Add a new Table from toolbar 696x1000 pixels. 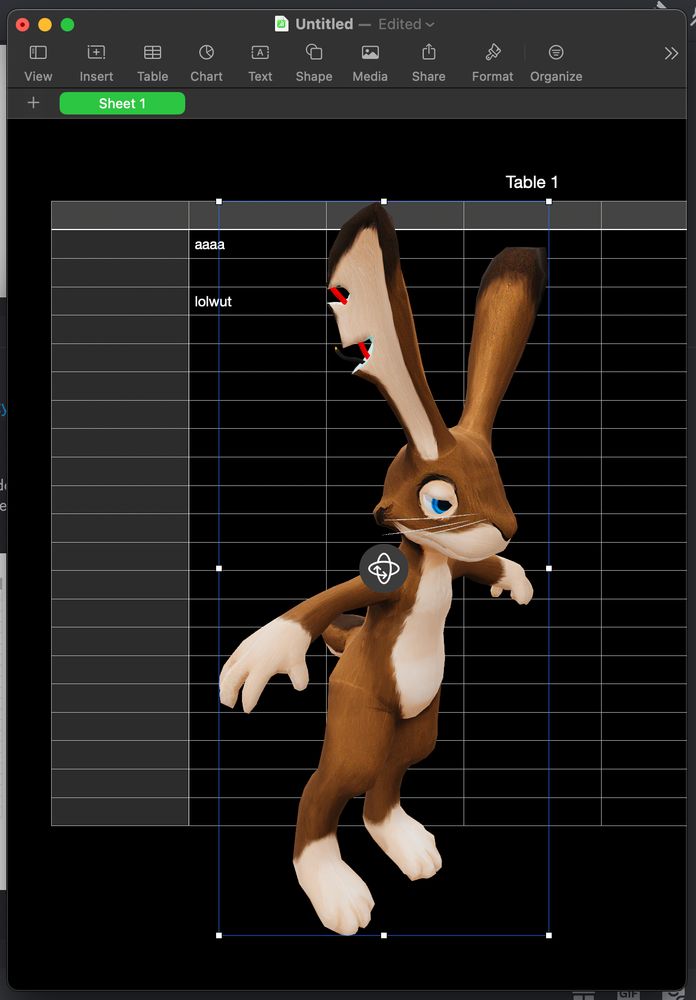pyautogui.click(x=152, y=63)
